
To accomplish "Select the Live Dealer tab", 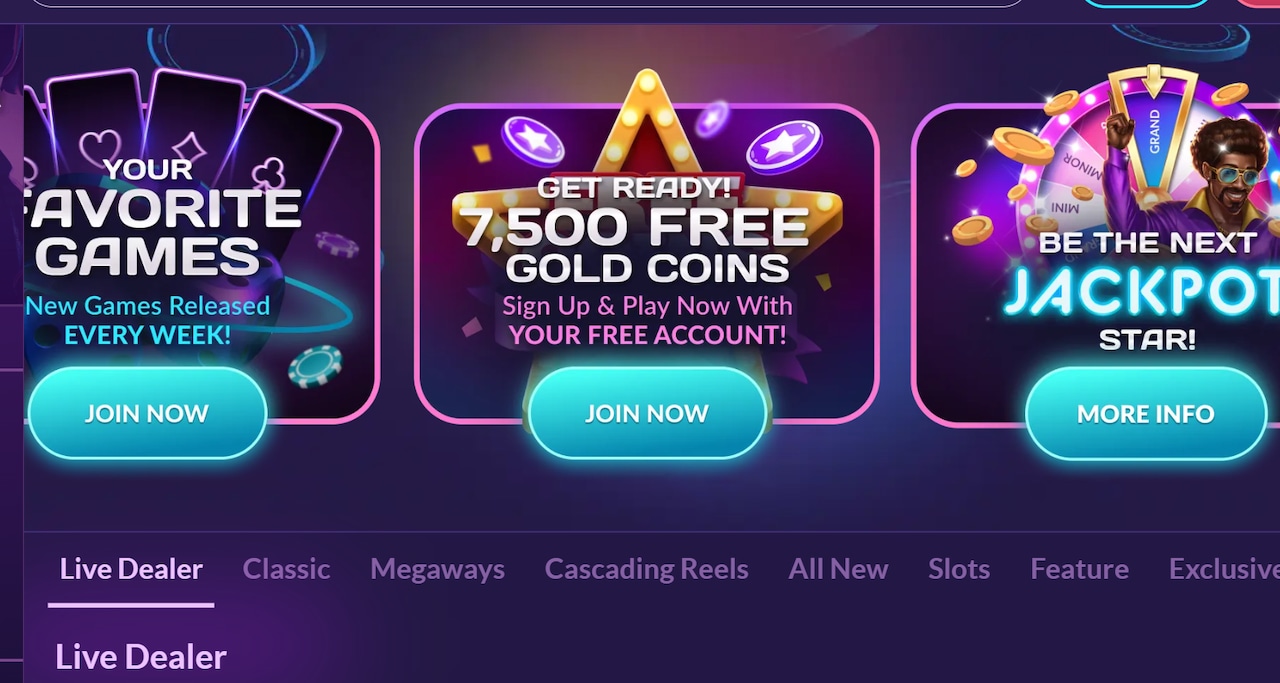I will click(x=131, y=569).
